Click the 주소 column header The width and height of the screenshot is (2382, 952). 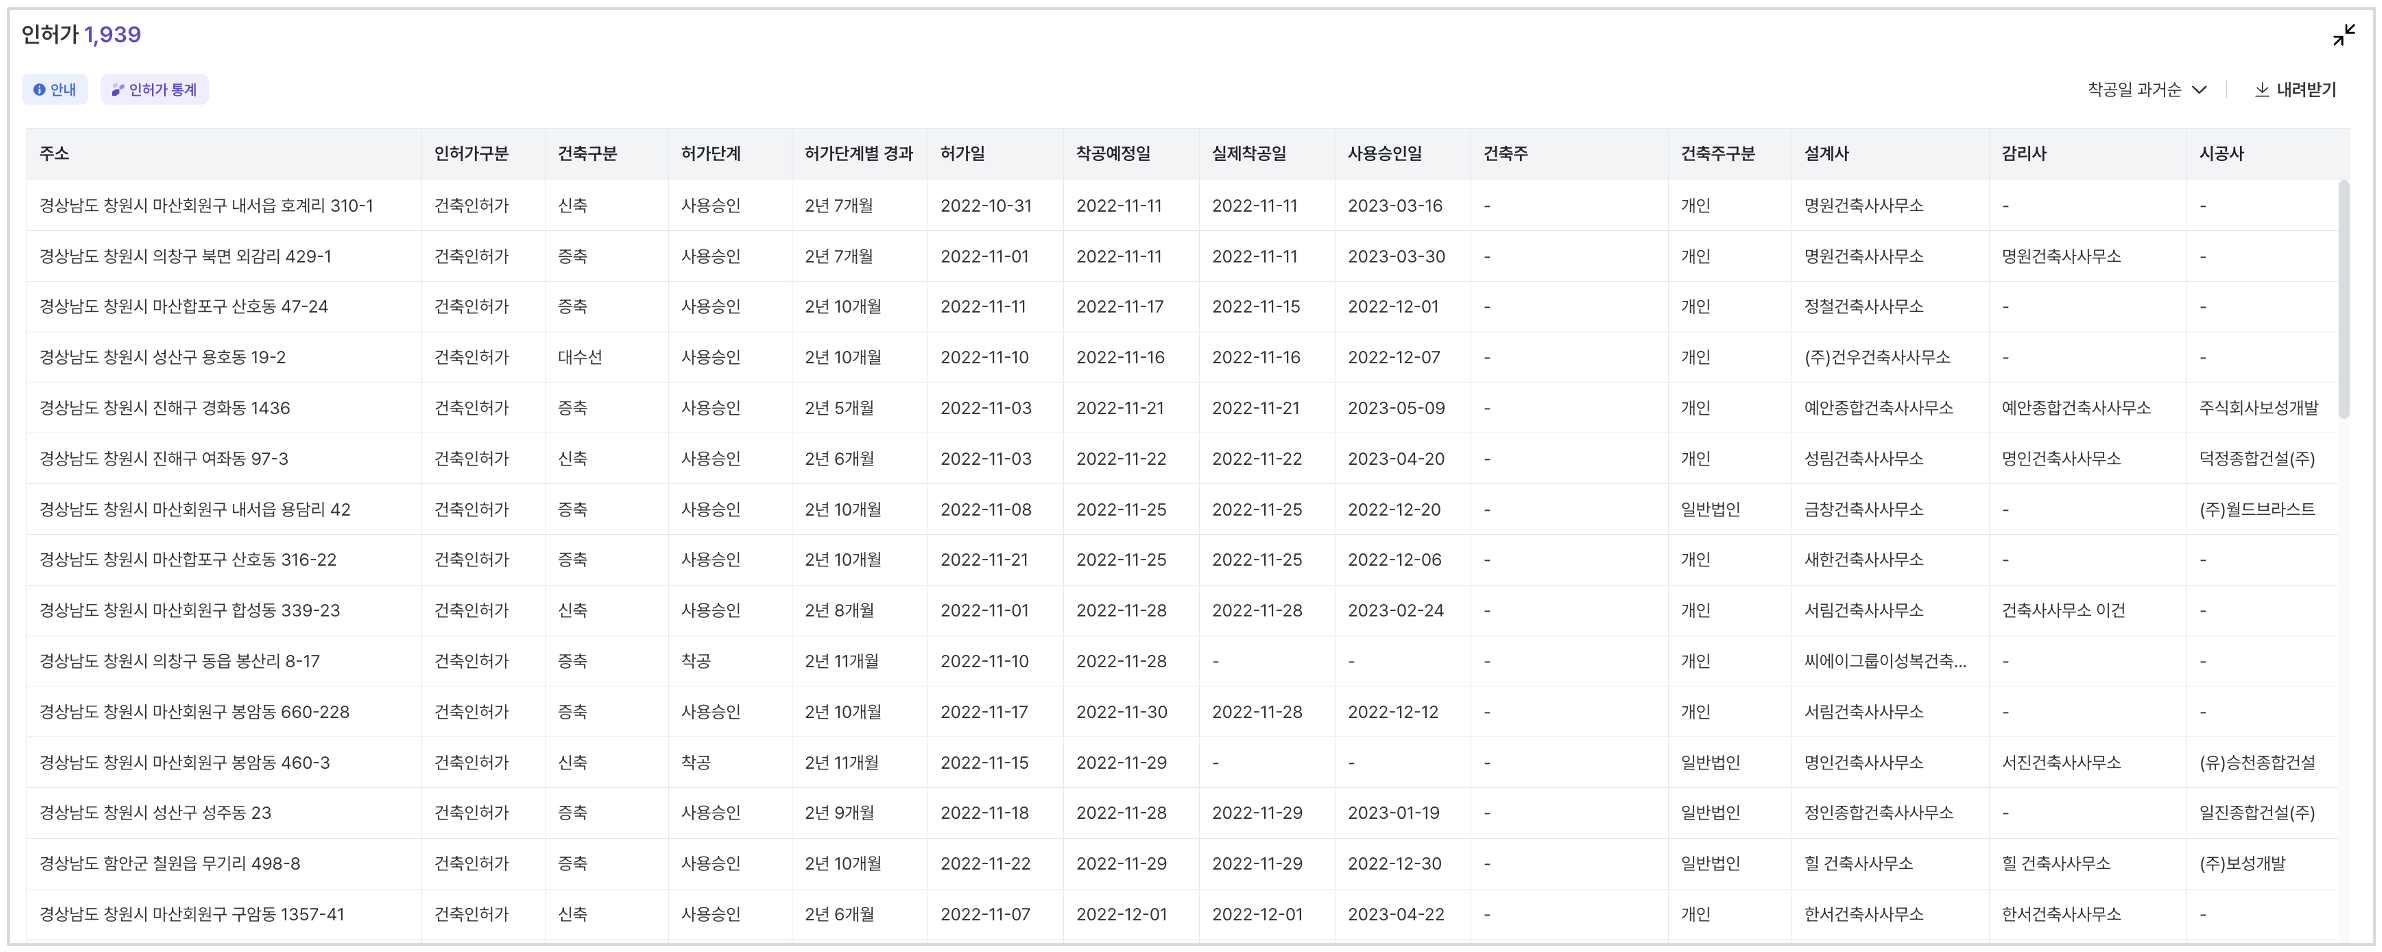point(54,154)
